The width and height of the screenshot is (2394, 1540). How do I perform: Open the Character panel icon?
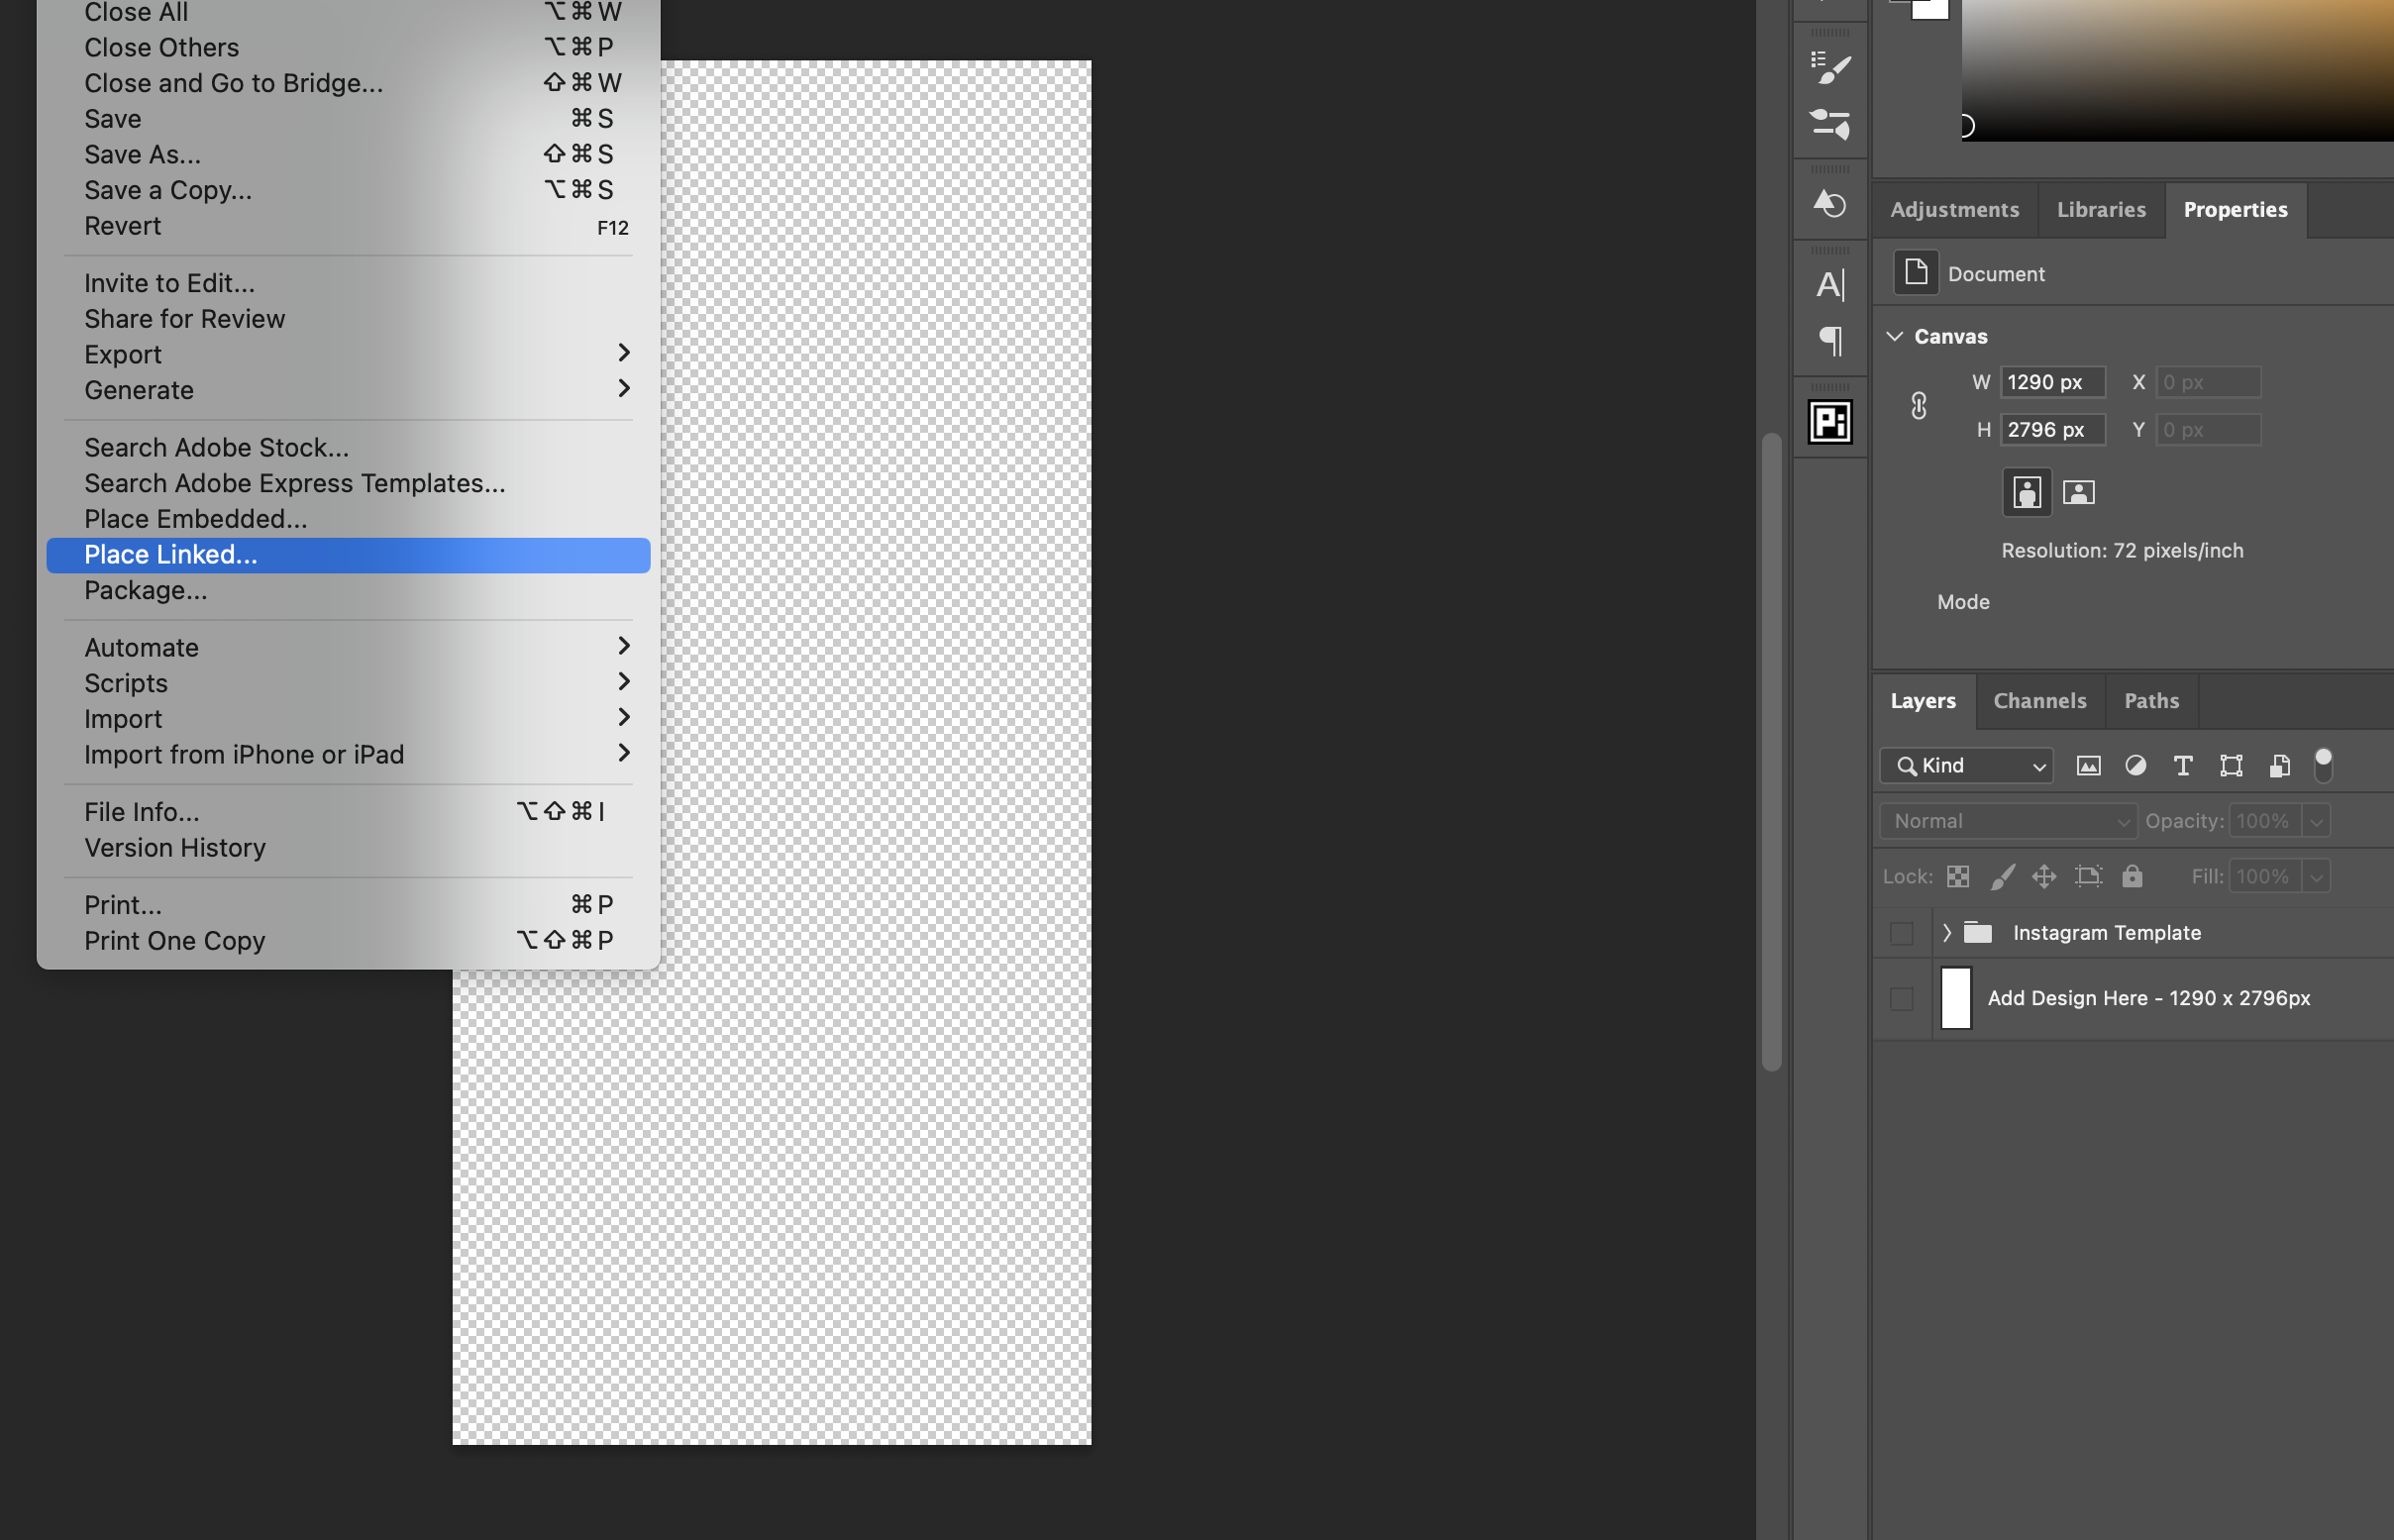1830,284
